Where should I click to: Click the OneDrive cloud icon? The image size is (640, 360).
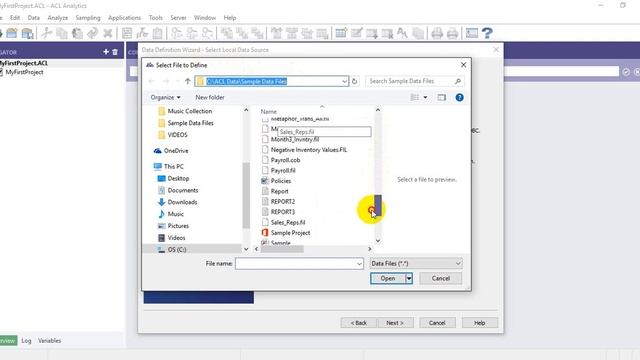158,151
